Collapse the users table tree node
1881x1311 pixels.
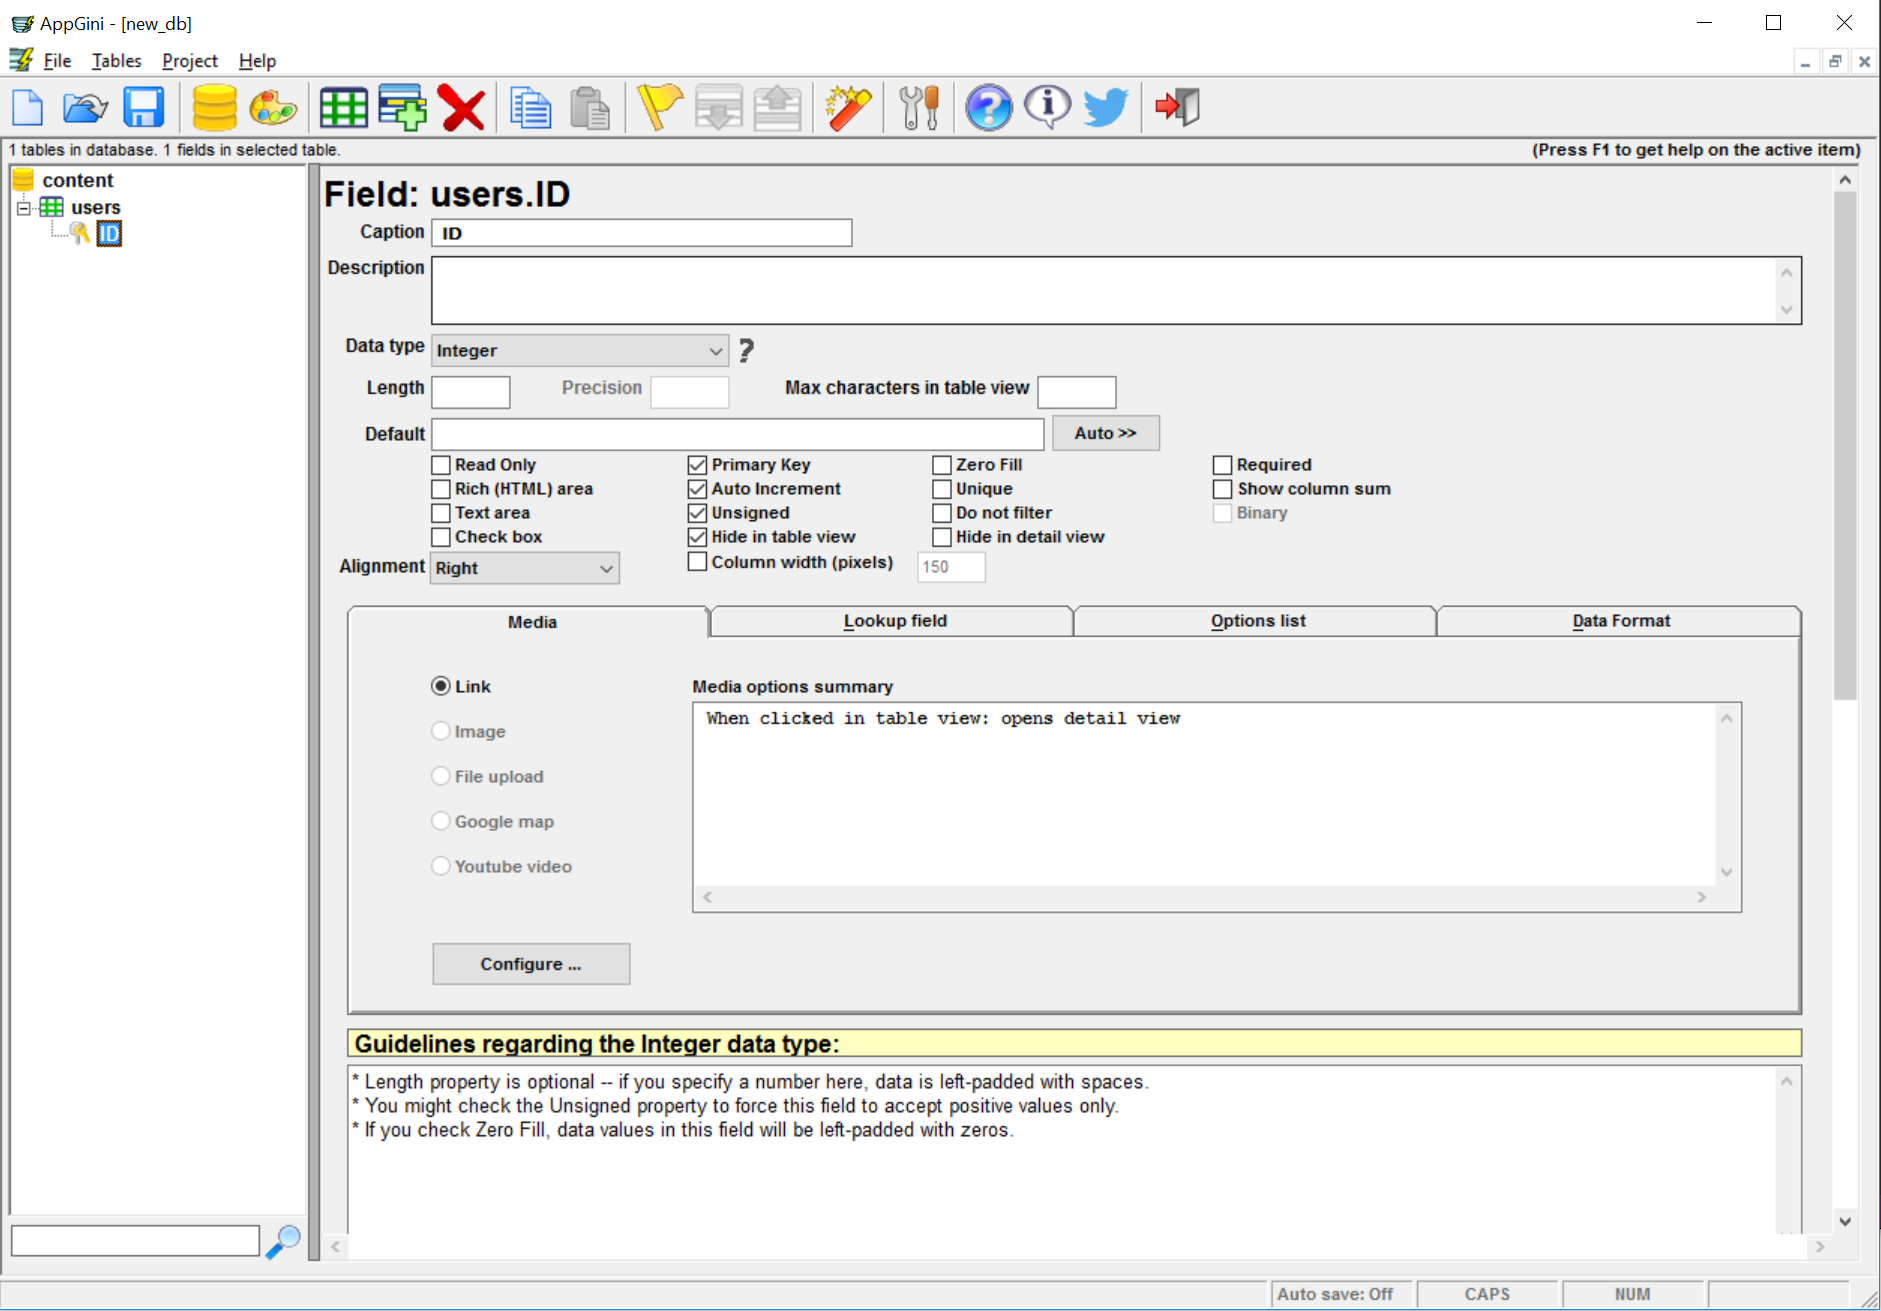24,208
